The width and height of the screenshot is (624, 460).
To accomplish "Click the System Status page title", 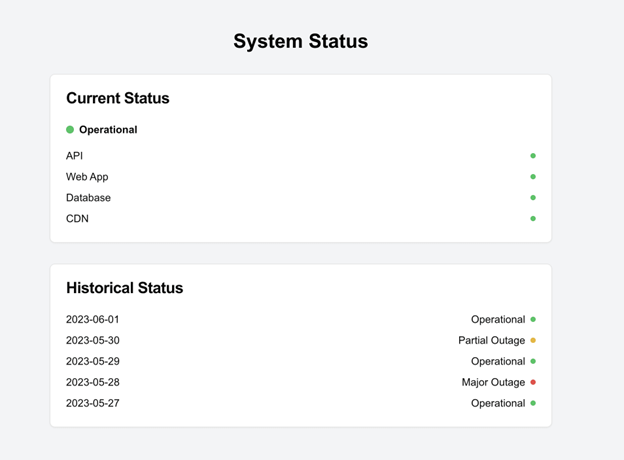I will pyautogui.click(x=301, y=42).
